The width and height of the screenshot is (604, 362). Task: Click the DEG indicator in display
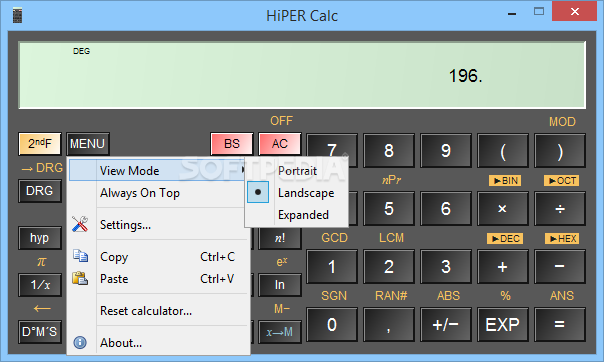point(81,51)
